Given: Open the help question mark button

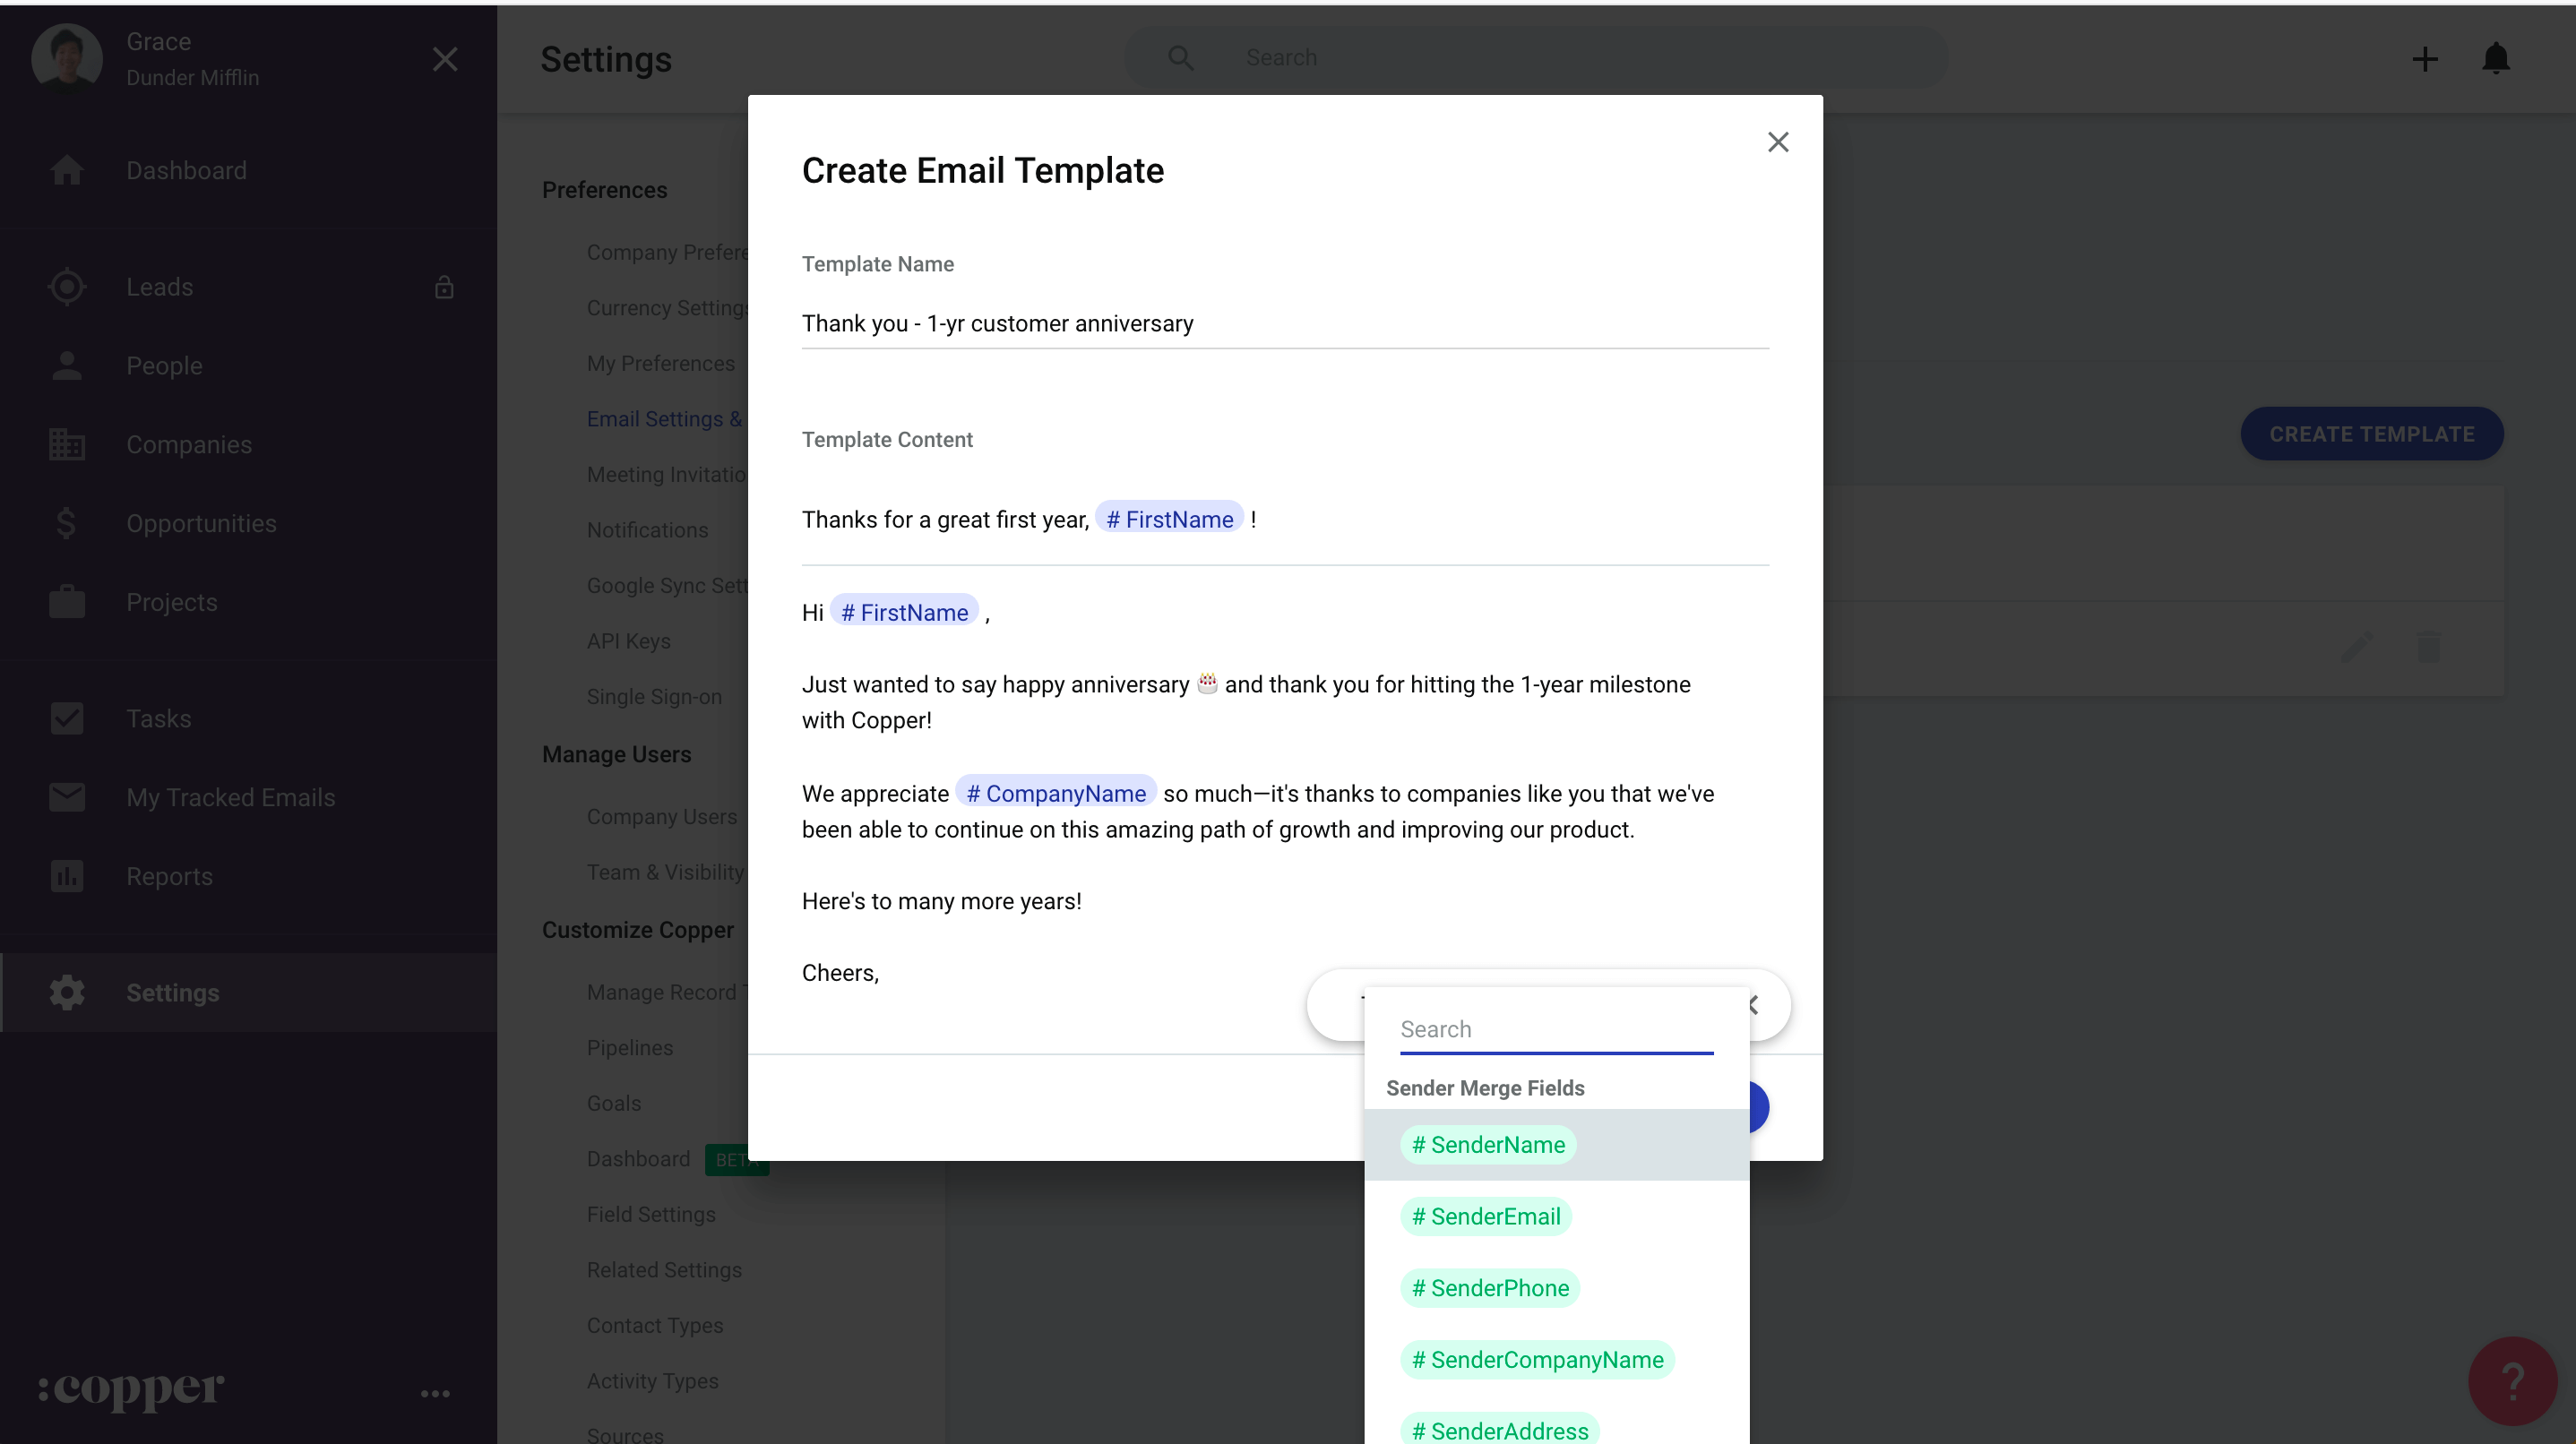Looking at the screenshot, I should [2513, 1381].
